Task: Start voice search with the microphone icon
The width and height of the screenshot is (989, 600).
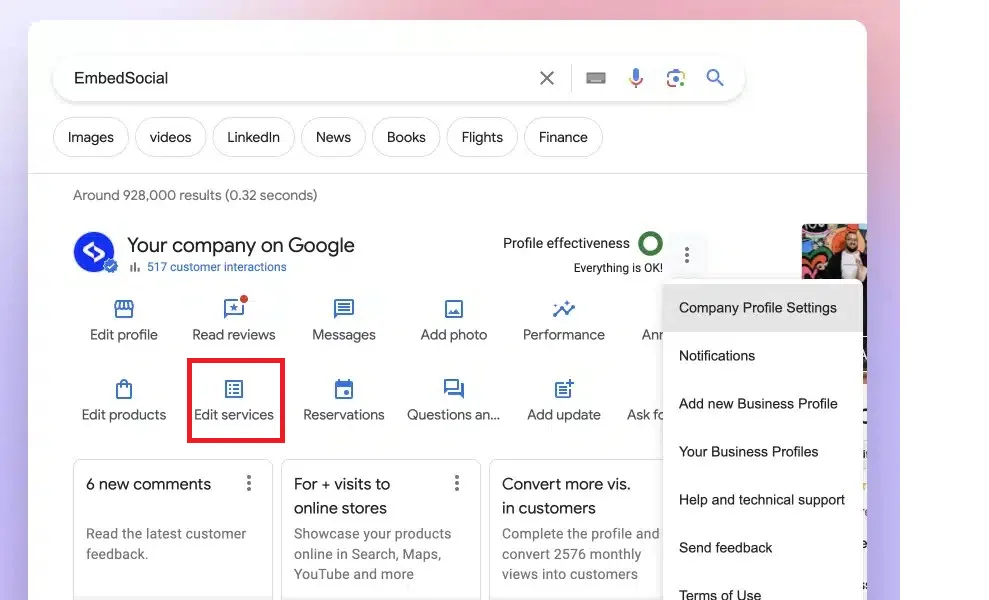Action: 636,78
